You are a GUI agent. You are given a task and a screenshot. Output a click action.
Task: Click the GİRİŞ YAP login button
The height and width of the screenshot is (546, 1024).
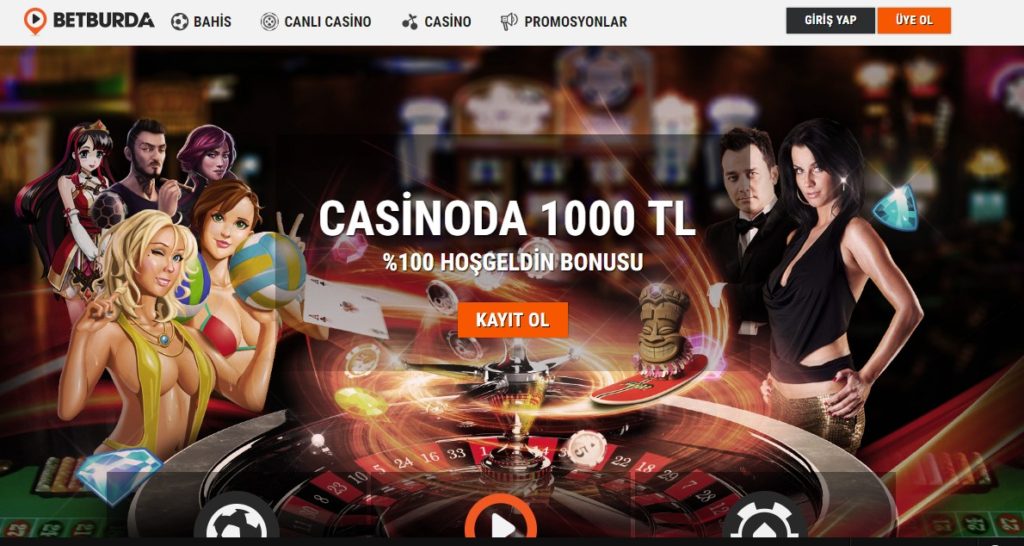click(830, 20)
